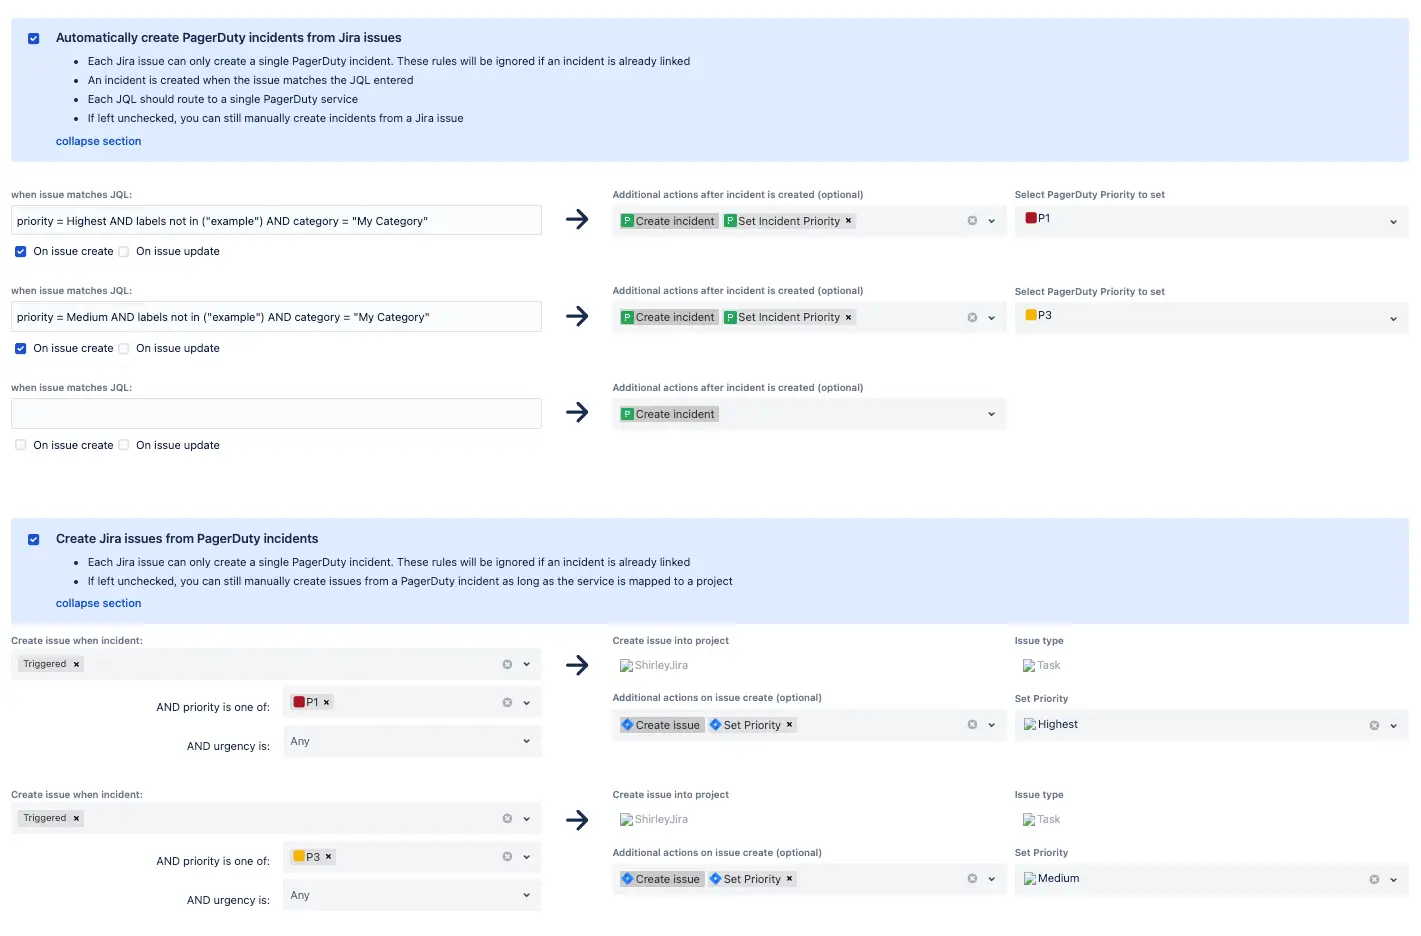Expand incident status dropdown in second Jira rule
Image resolution: width=1421 pixels, height=936 pixels.
[527, 818]
